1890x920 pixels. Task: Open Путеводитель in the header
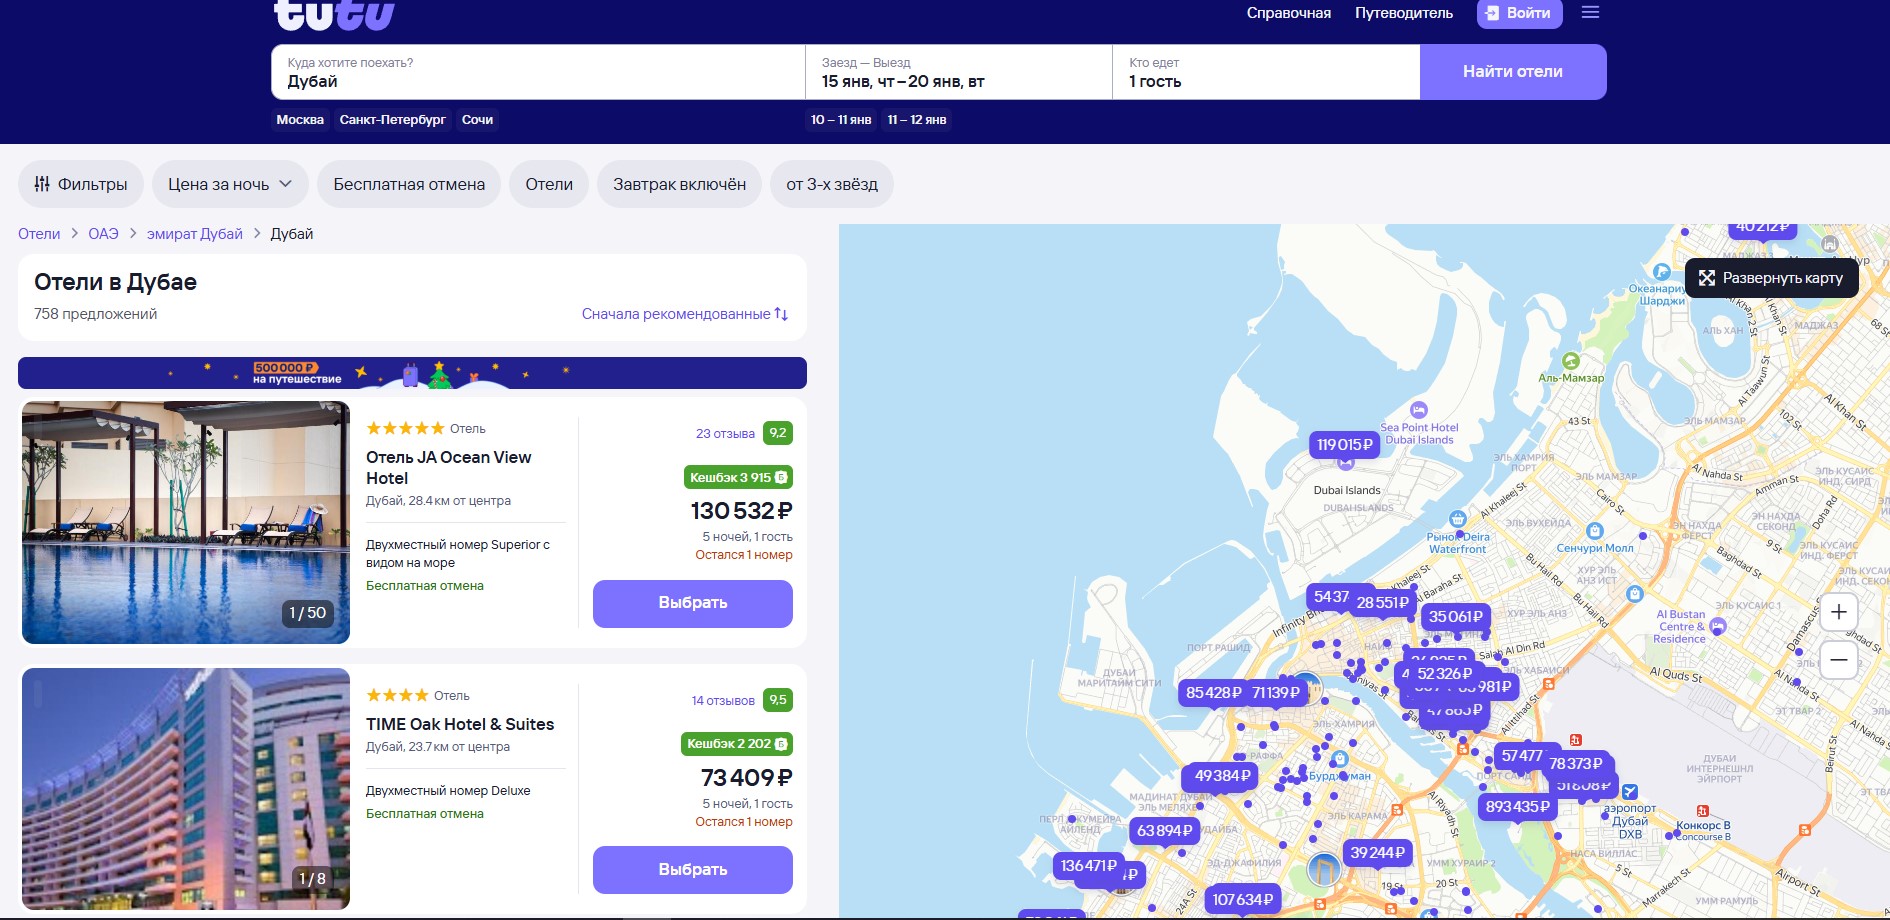point(1403,13)
